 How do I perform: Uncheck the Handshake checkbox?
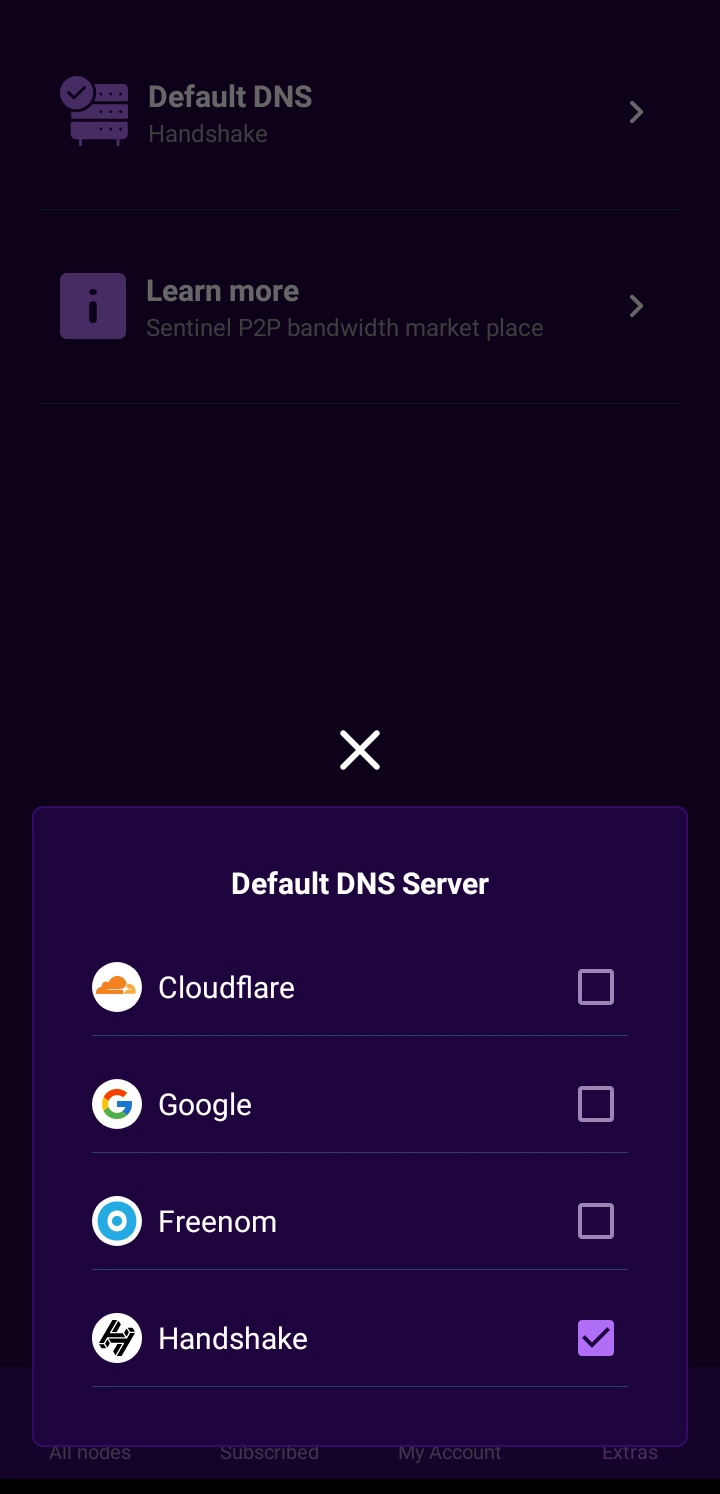click(x=596, y=1338)
